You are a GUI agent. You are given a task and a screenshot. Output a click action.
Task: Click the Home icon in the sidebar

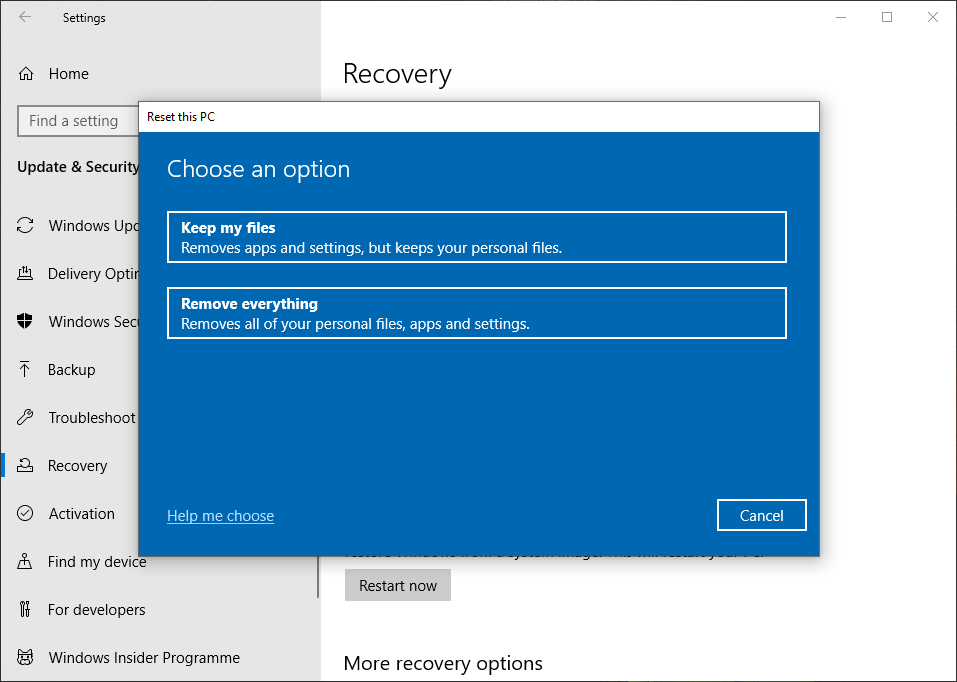pos(25,73)
